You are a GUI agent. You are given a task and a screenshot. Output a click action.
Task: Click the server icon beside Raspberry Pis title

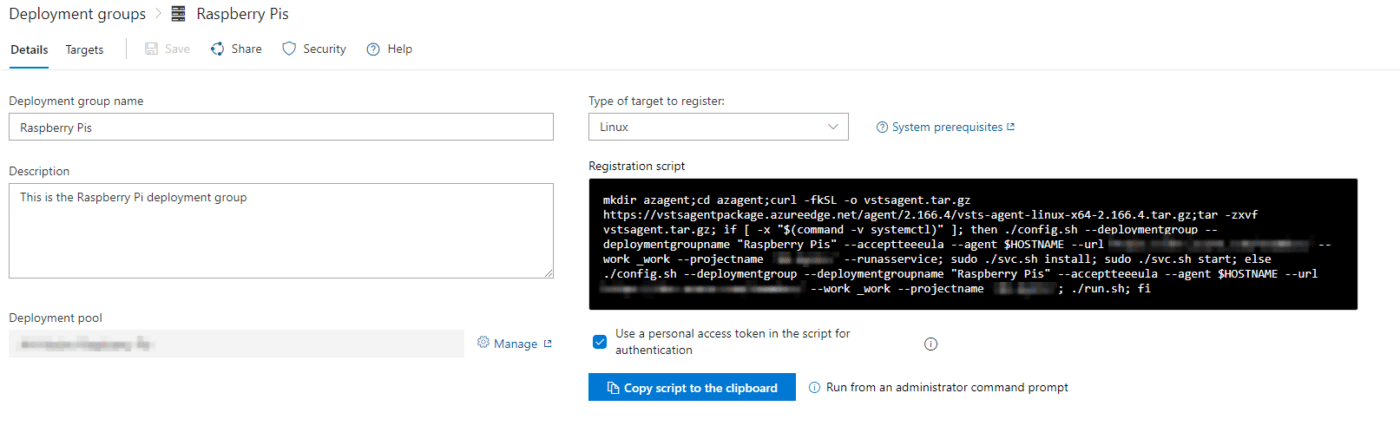[x=179, y=14]
